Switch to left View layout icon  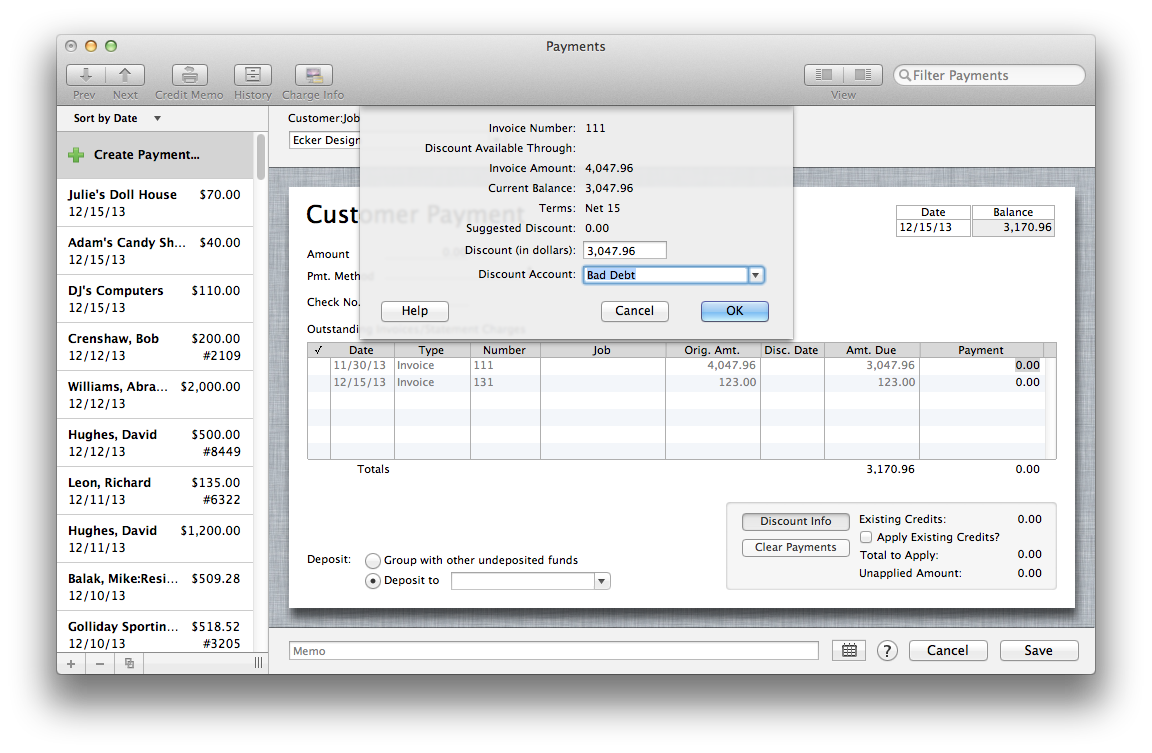coord(824,74)
